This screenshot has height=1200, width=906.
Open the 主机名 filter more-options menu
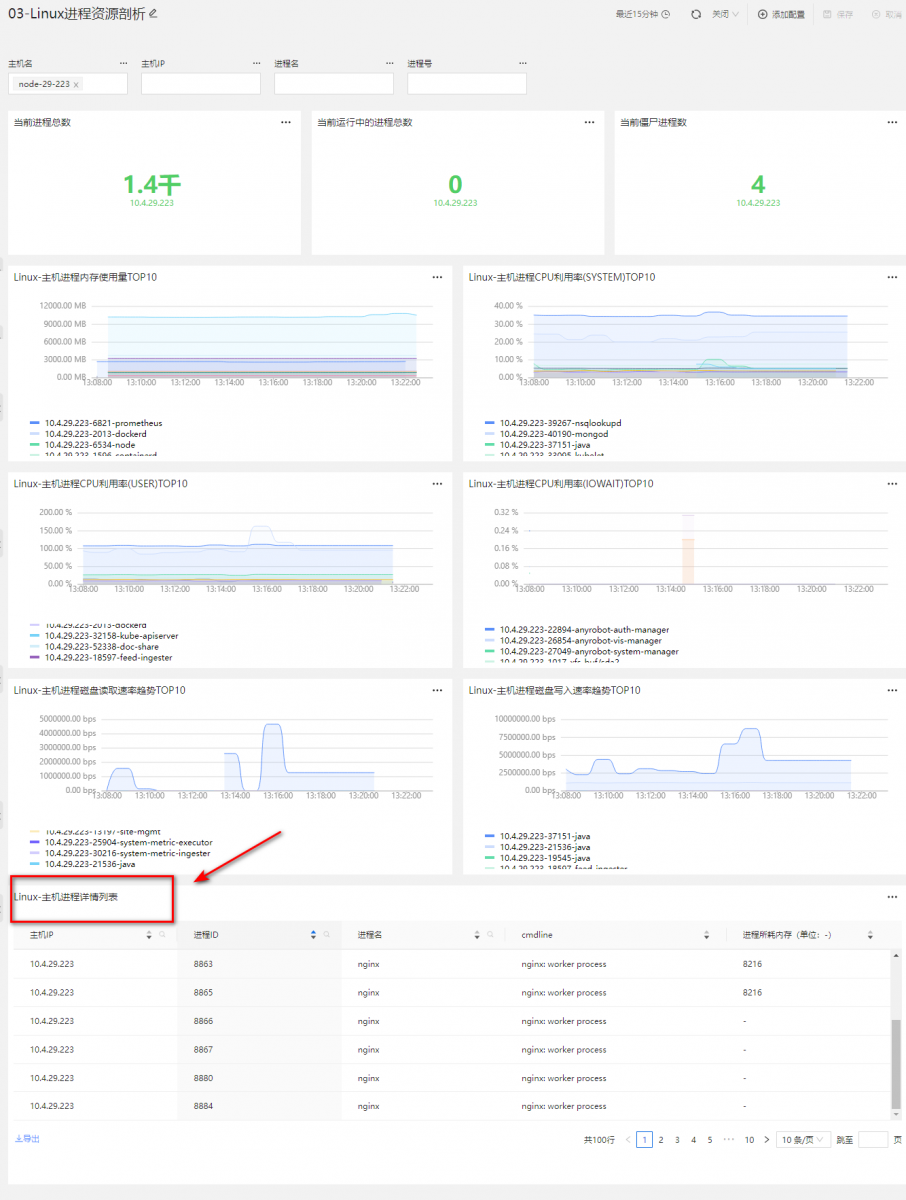click(x=123, y=63)
